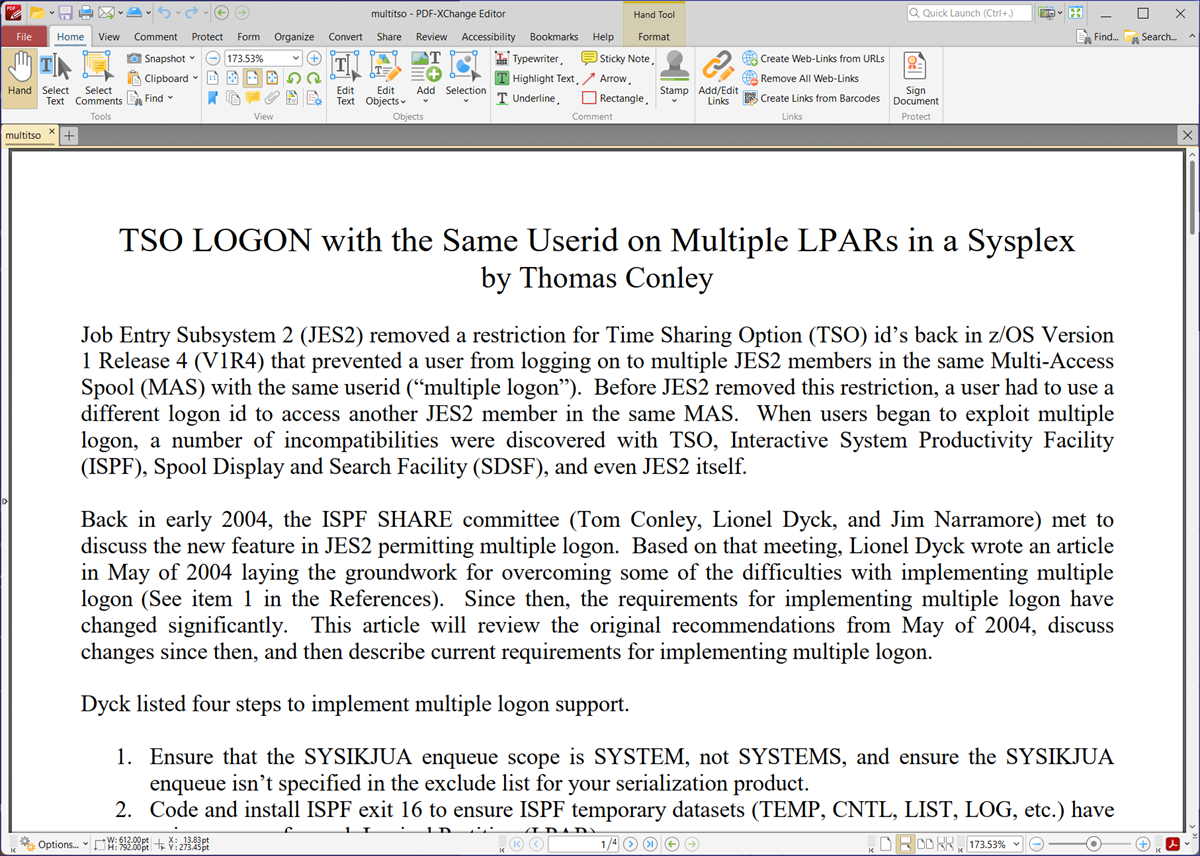Choose the Highlight Text tool
1200x856 pixels.
(537, 78)
